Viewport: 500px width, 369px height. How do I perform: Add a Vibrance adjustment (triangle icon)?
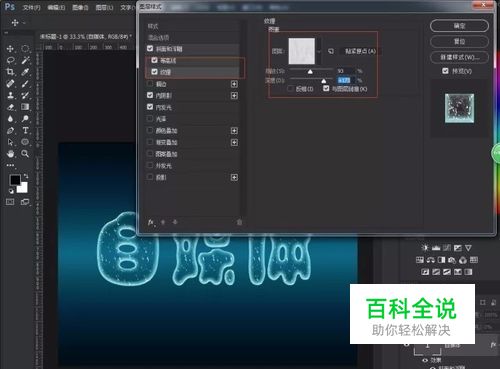click(468, 248)
